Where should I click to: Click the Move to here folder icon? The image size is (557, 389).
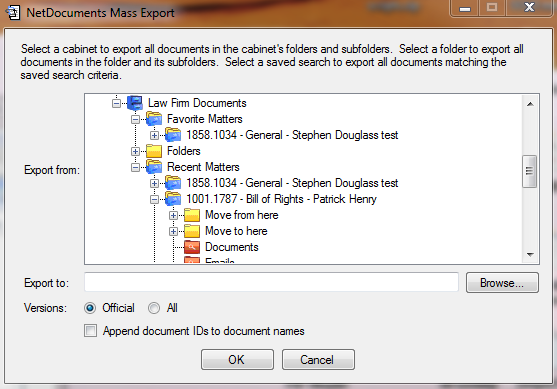(192, 231)
